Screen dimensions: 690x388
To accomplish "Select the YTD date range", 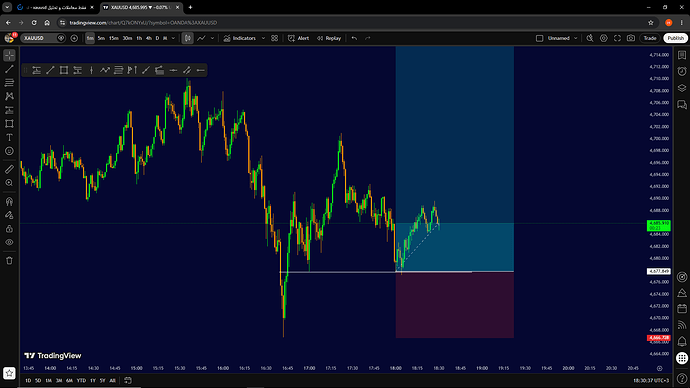I will click(81, 381).
